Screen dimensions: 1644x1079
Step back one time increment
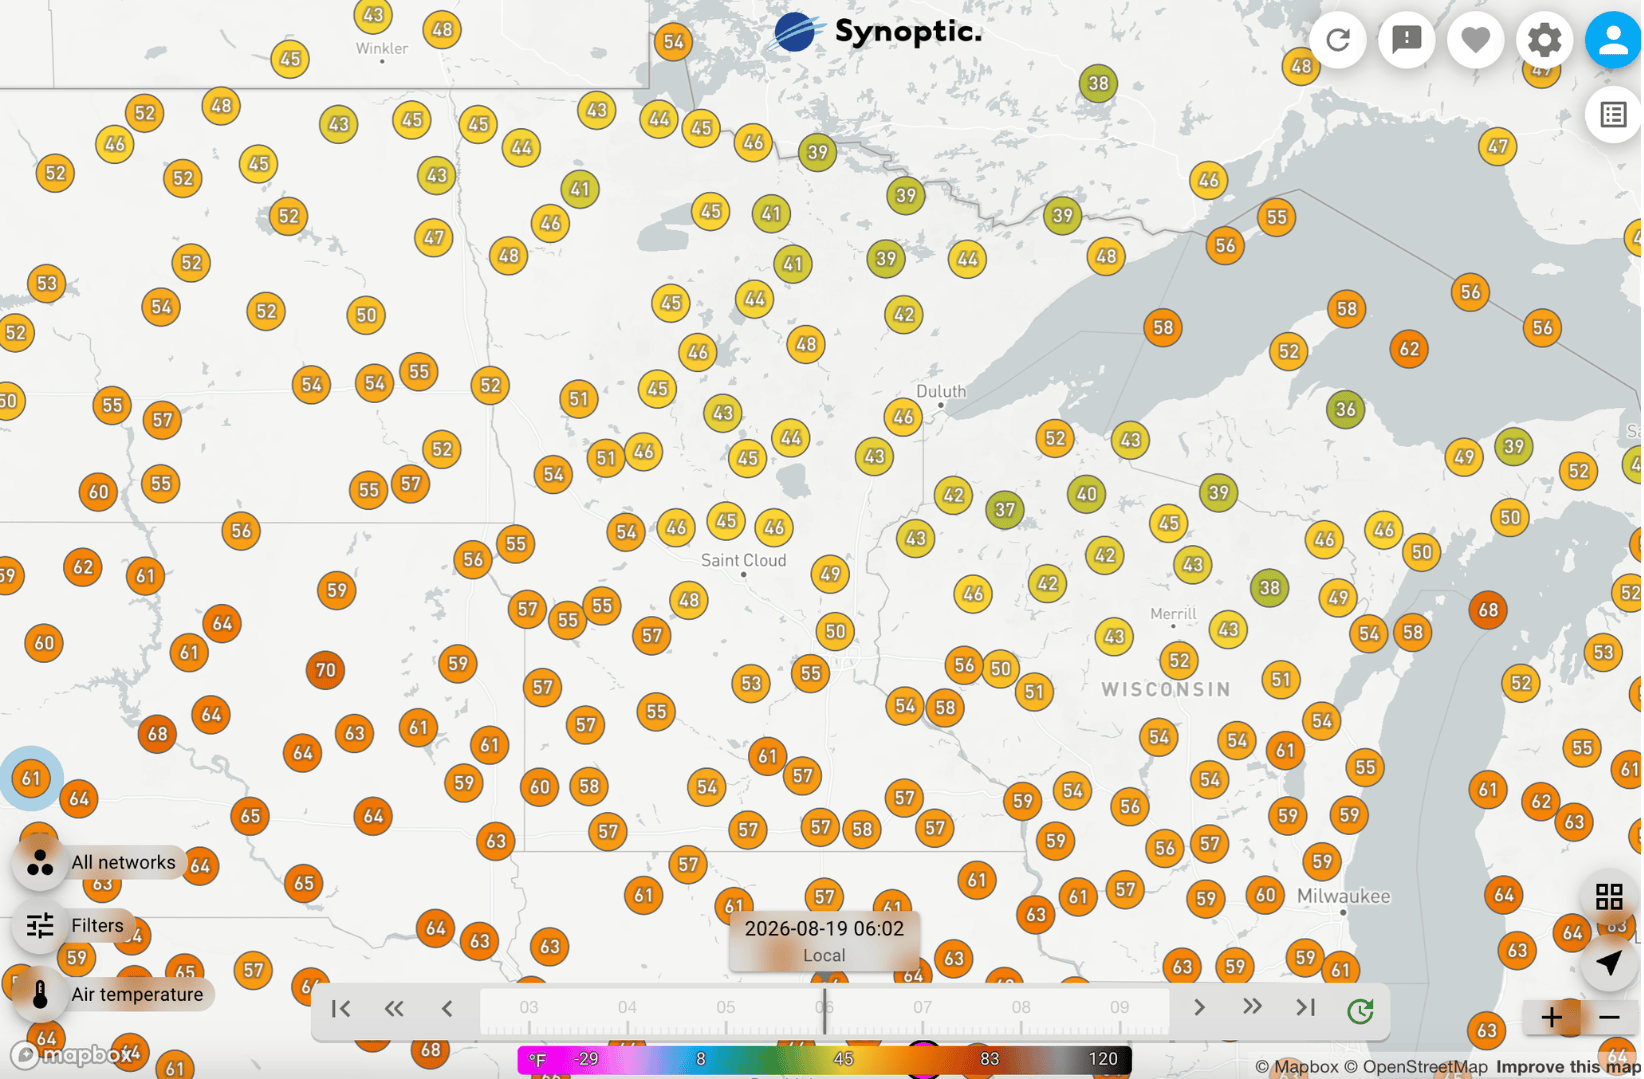447,1009
